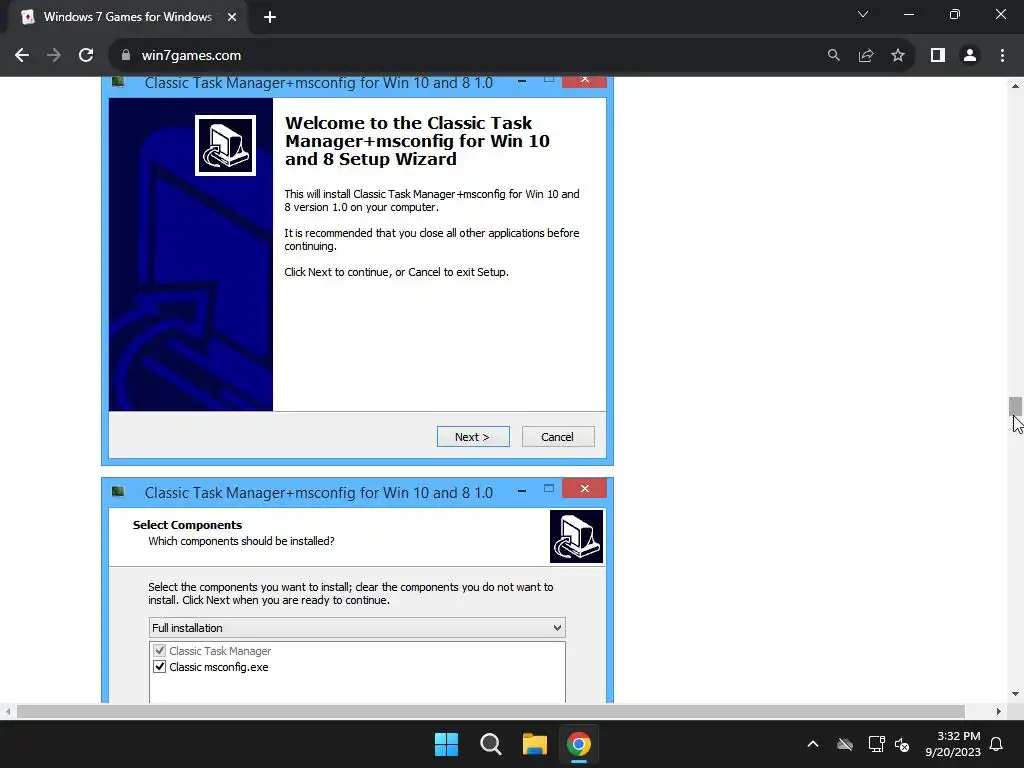
Task: Open the notifications bell
Action: click(x=997, y=744)
